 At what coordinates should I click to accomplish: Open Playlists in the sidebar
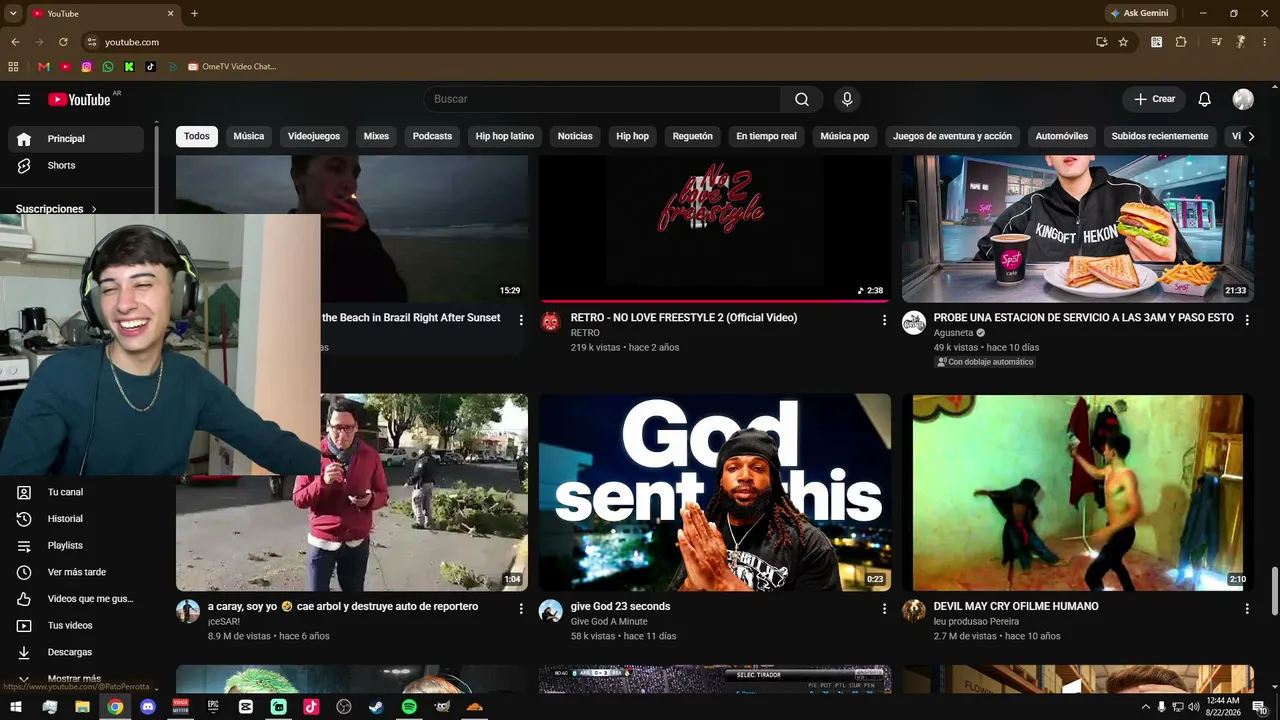pos(76,546)
